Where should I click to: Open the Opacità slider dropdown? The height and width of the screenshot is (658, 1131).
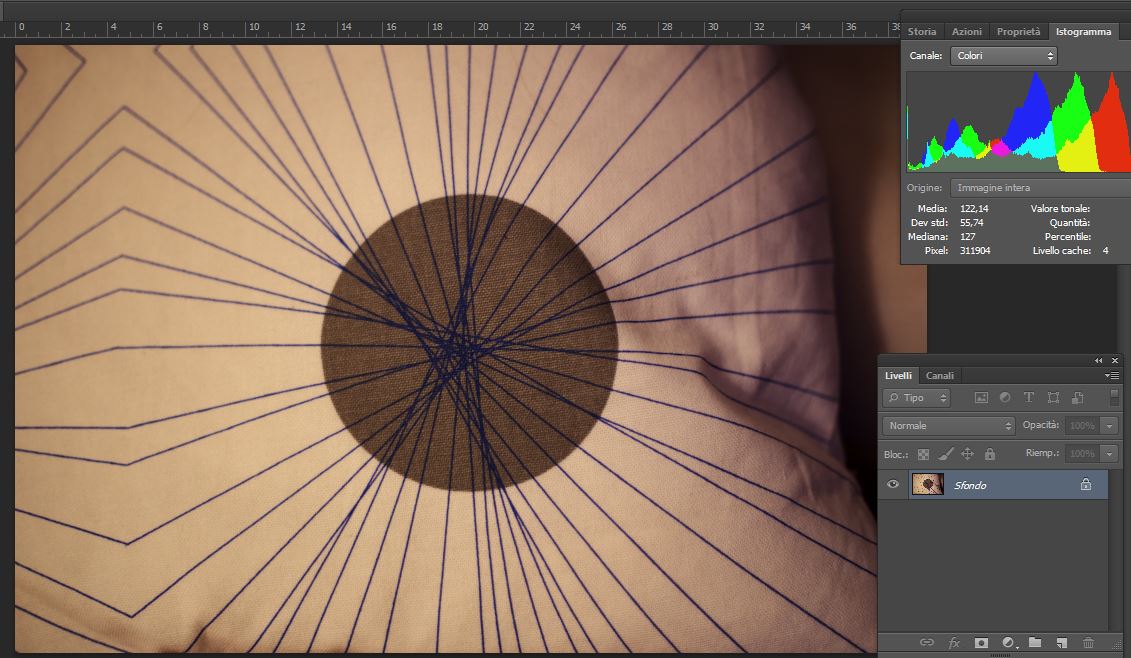click(1108, 426)
